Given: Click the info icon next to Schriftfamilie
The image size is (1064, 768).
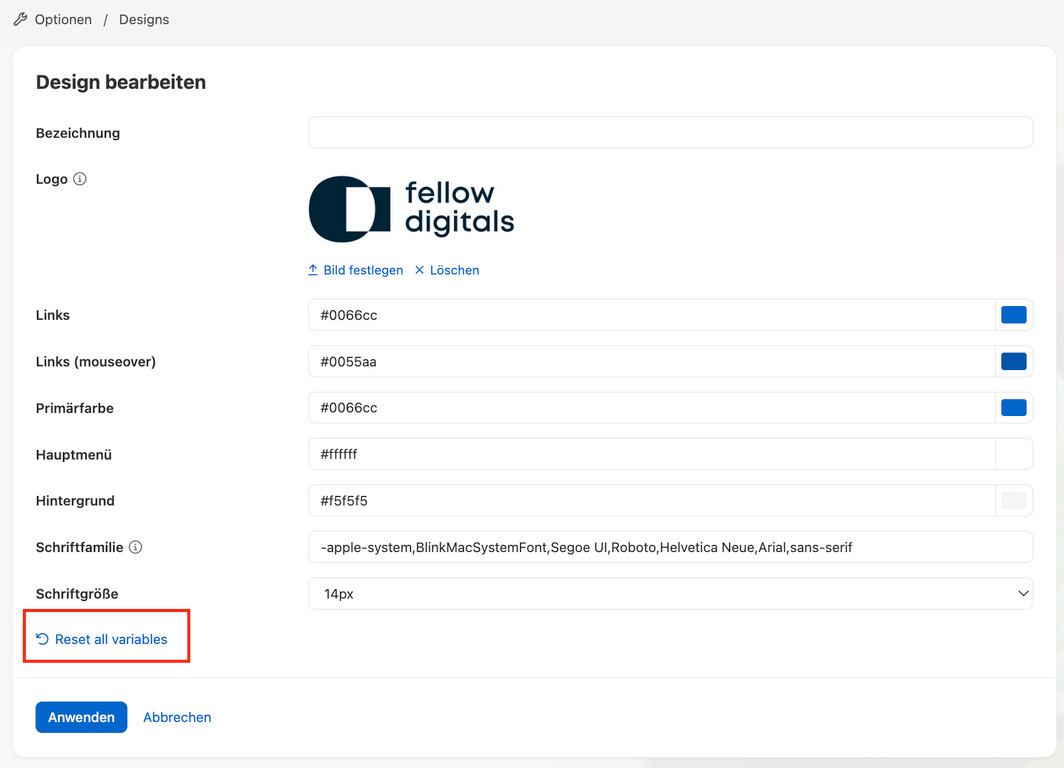Looking at the screenshot, I should point(136,547).
